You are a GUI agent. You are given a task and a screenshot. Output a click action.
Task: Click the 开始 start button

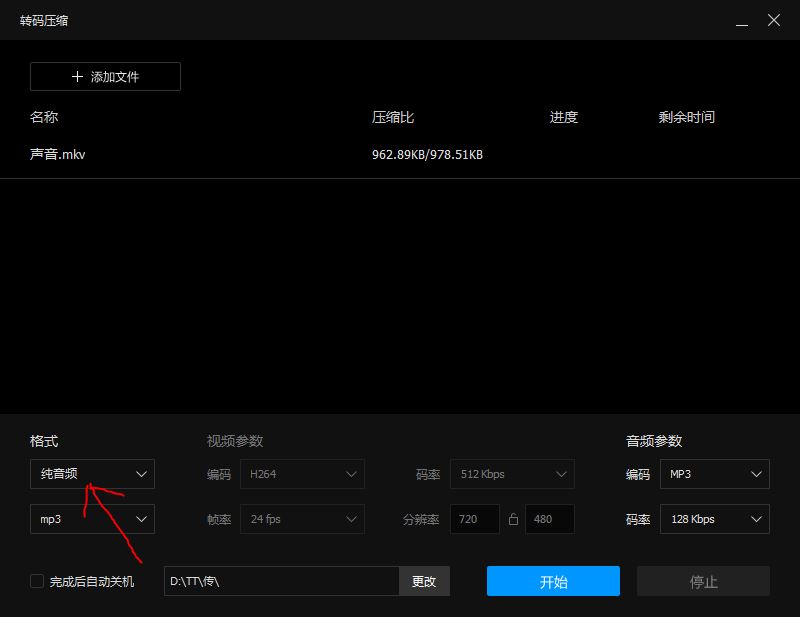(x=552, y=581)
